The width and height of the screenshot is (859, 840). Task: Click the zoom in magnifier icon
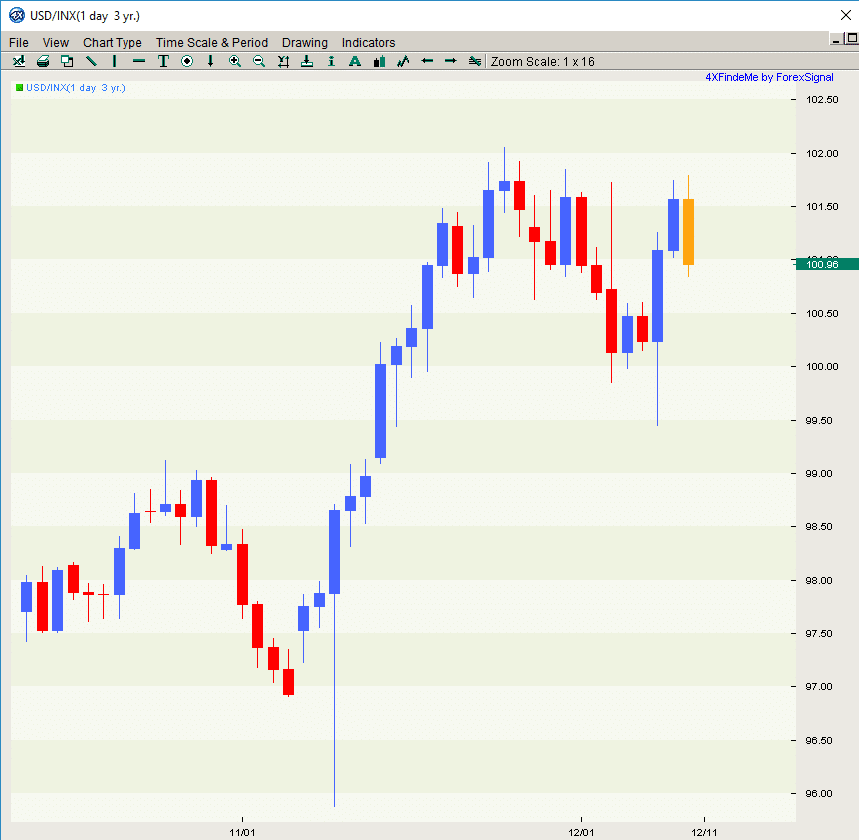point(235,61)
